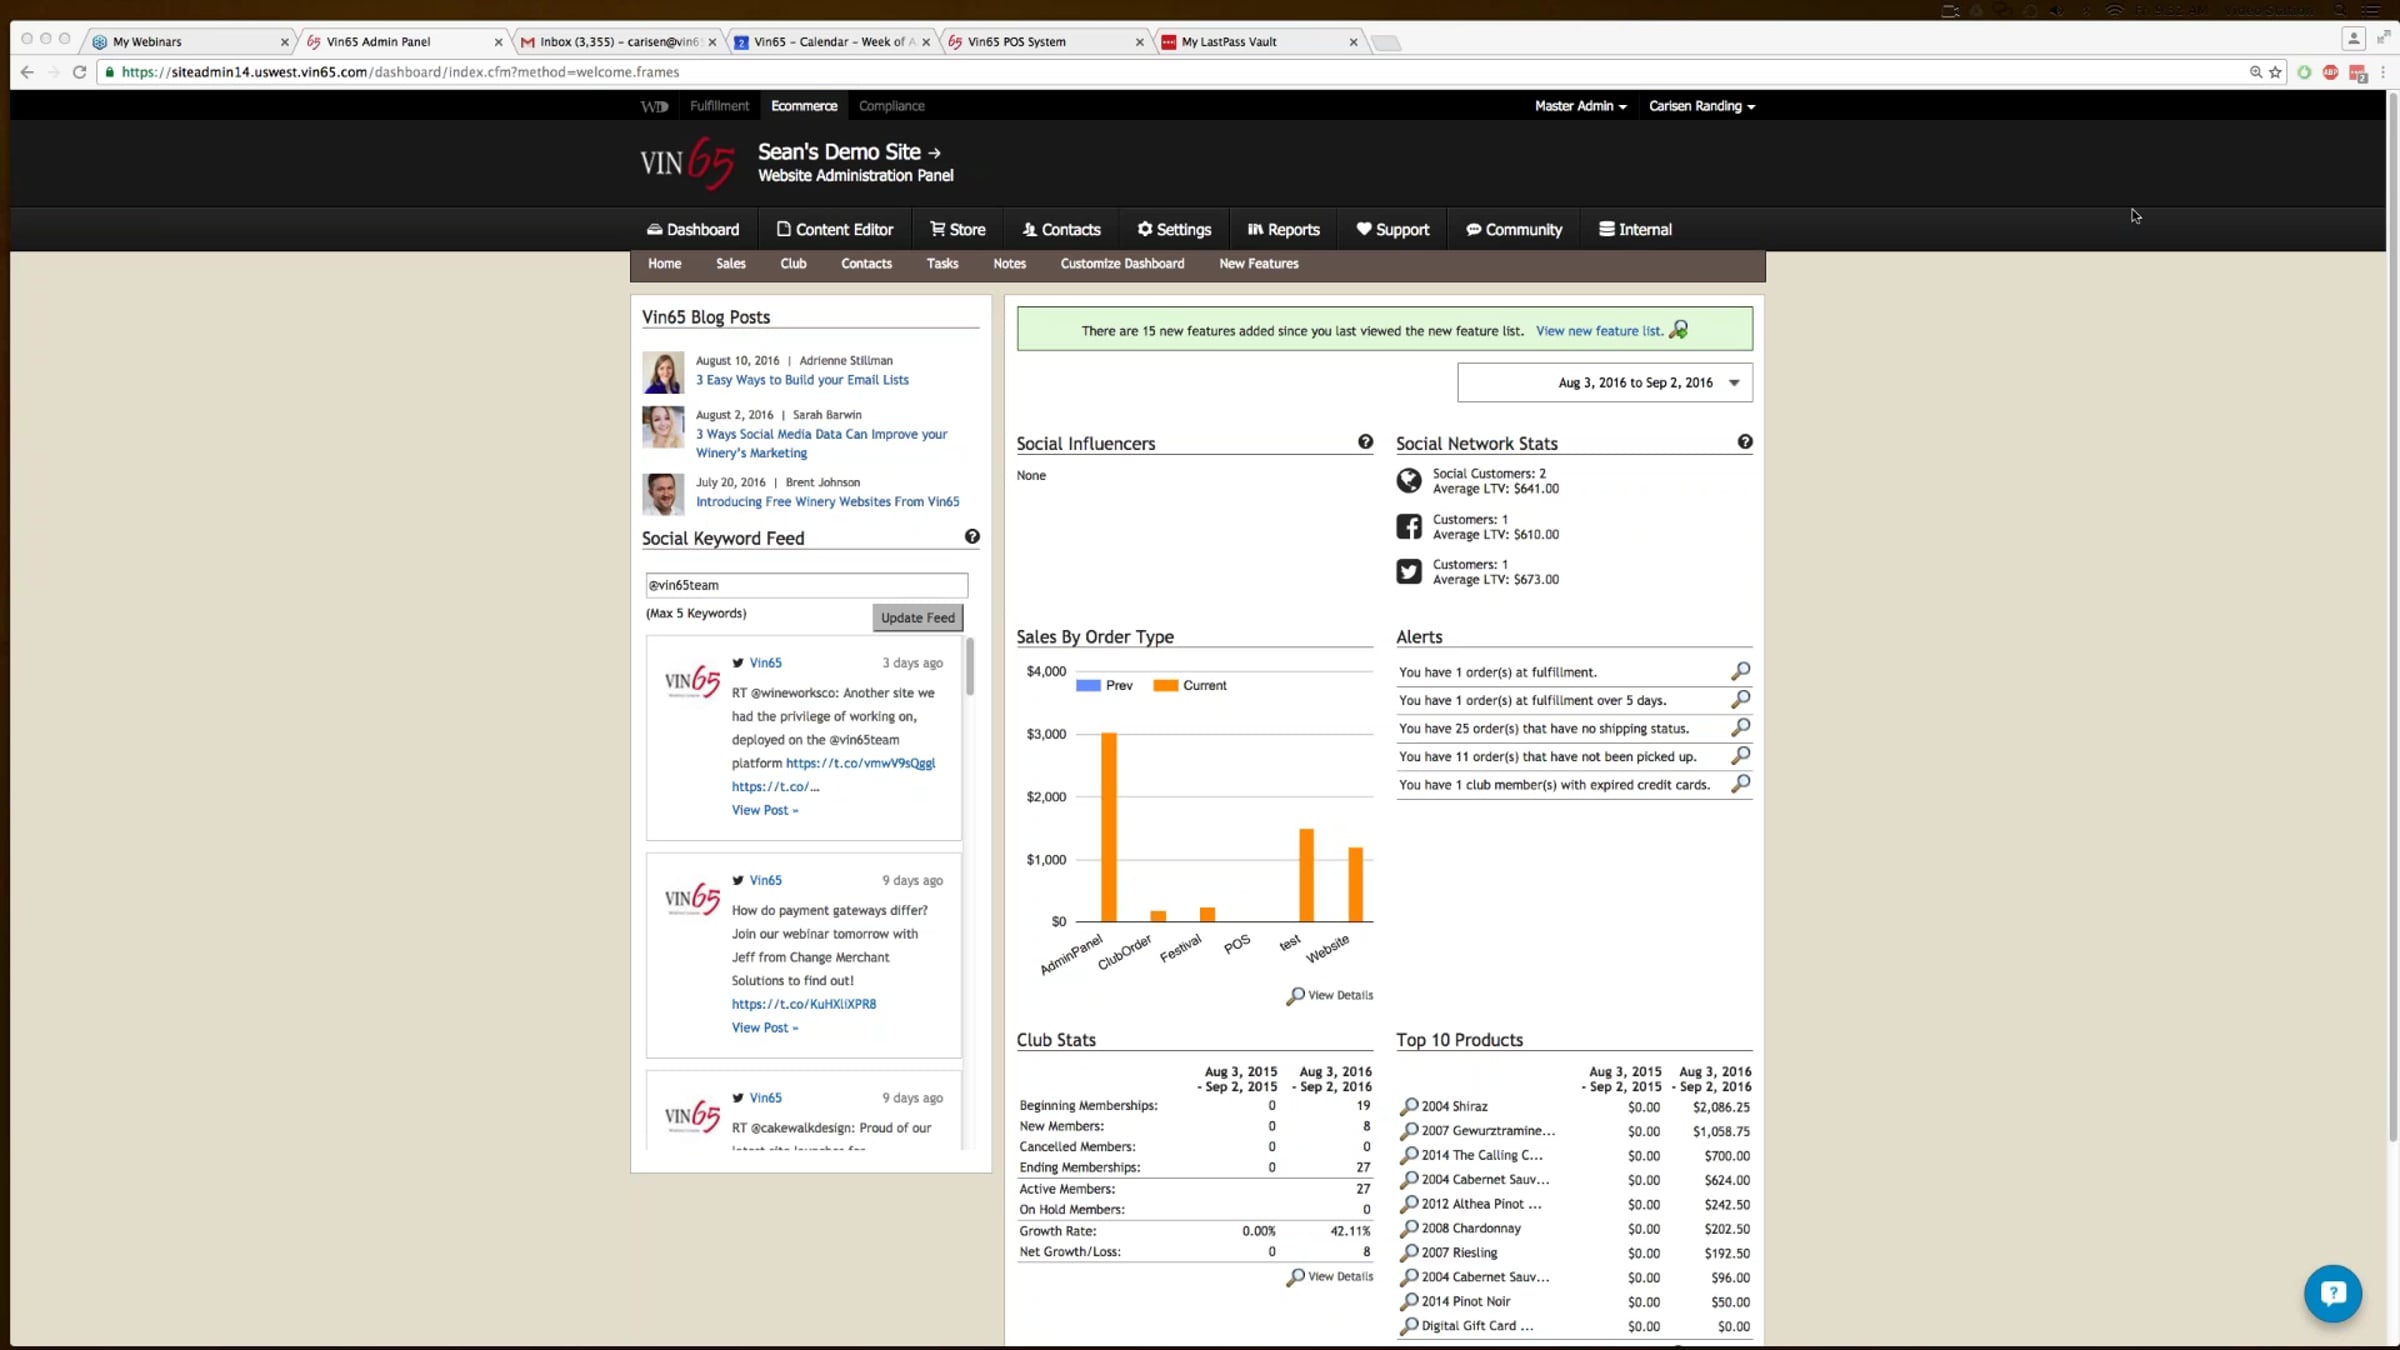Image resolution: width=2400 pixels, height=1350 pixels.
Task: Open the browser profile icon
Action: point(2354,39)
